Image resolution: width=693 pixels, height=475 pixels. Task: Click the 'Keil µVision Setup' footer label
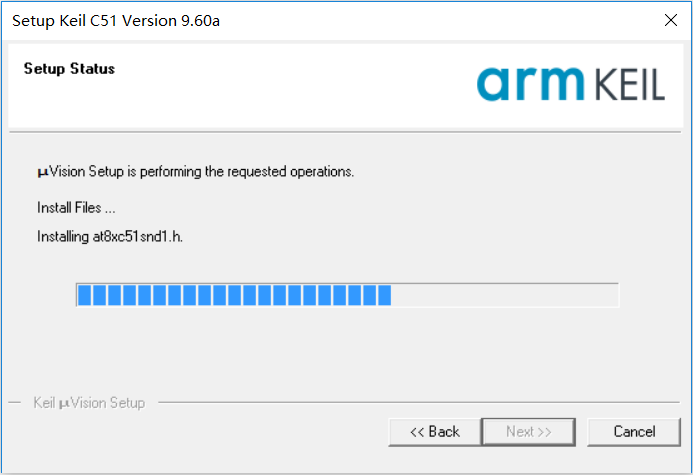[x=89, y=403]
